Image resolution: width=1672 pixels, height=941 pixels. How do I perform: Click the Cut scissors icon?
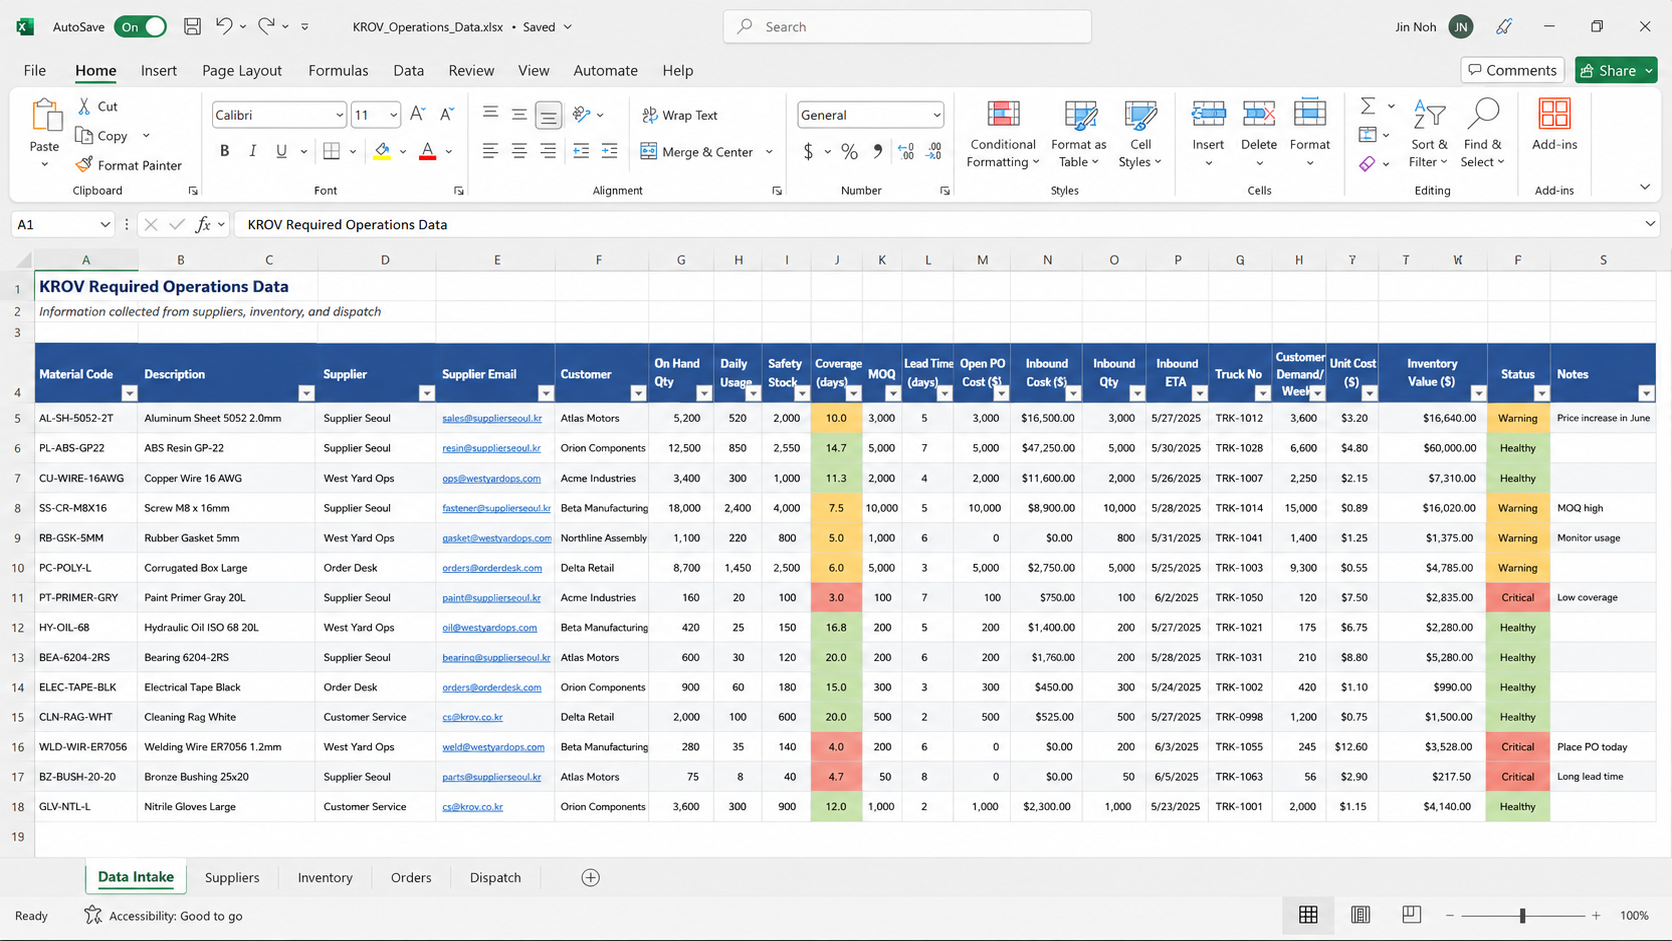pyautogui.click(x=85, y=106)
